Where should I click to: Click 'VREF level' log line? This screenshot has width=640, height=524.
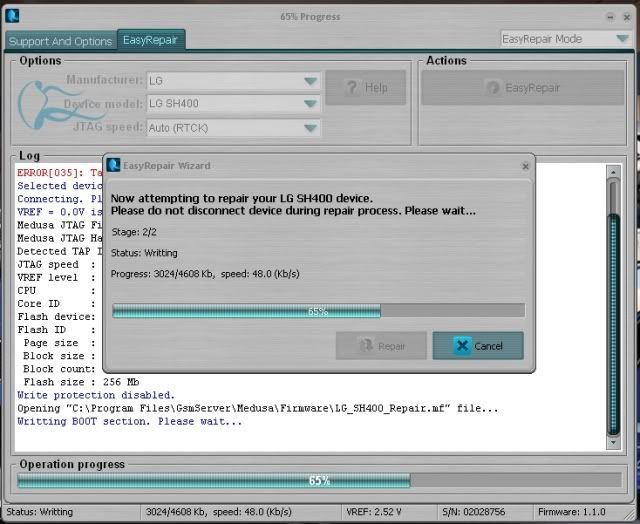(56, 278)
